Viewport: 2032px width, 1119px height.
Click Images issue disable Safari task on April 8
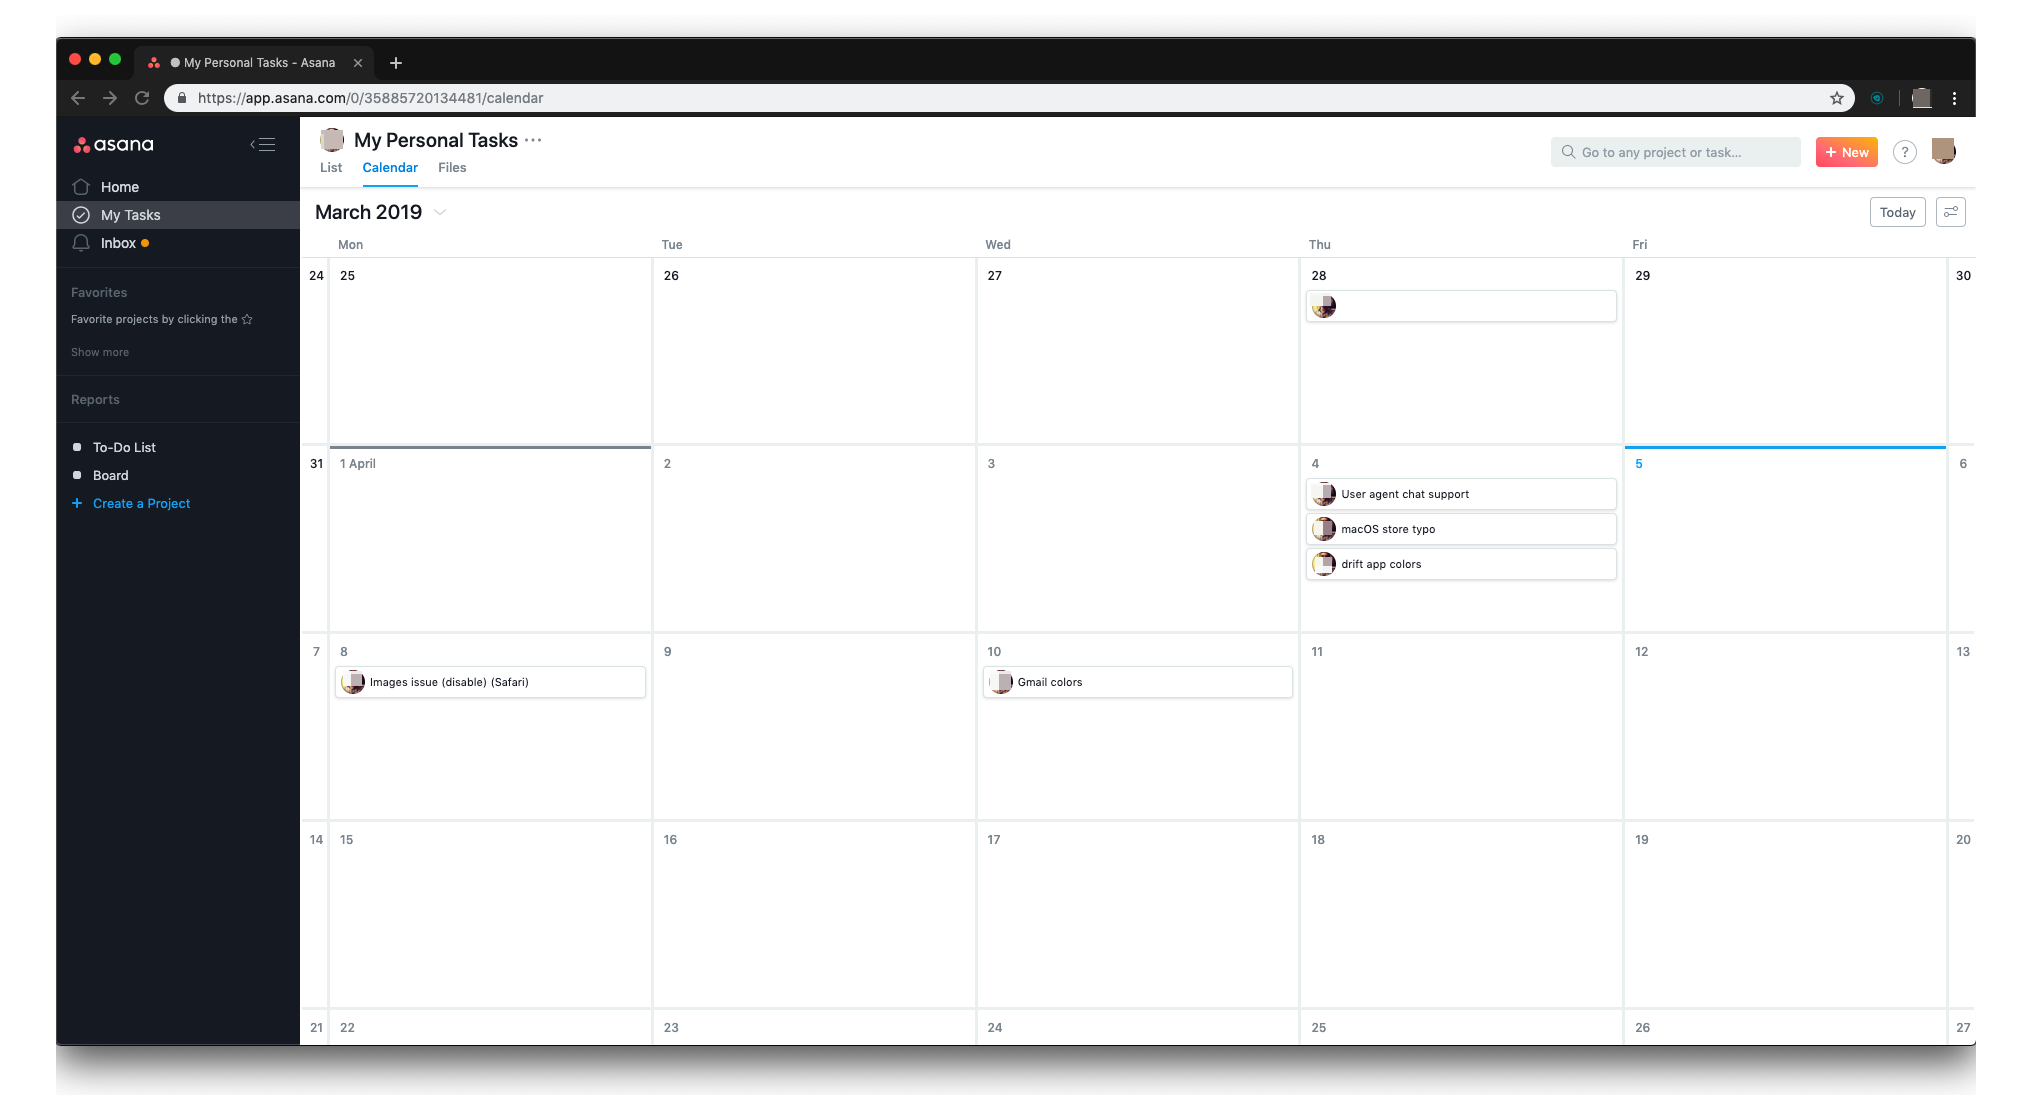tap(490, 681)
